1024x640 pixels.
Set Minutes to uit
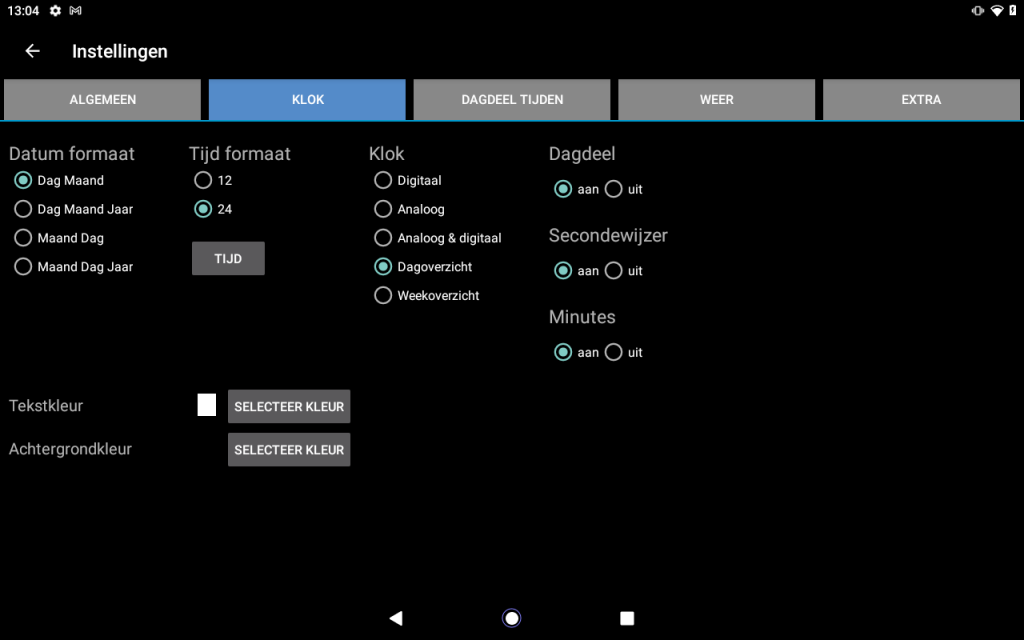coord(614,352)
